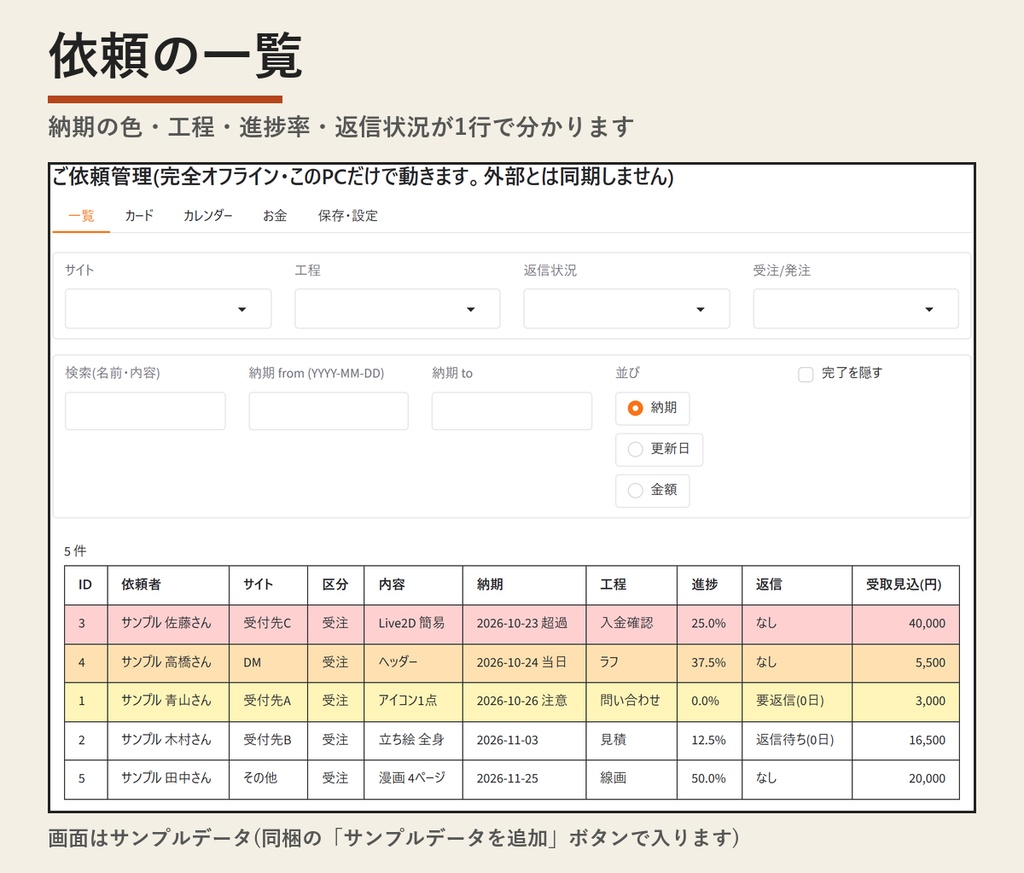Click the 返信待ち(0日) reply cell
The image size is (1024, 873).
click(797, 740)
